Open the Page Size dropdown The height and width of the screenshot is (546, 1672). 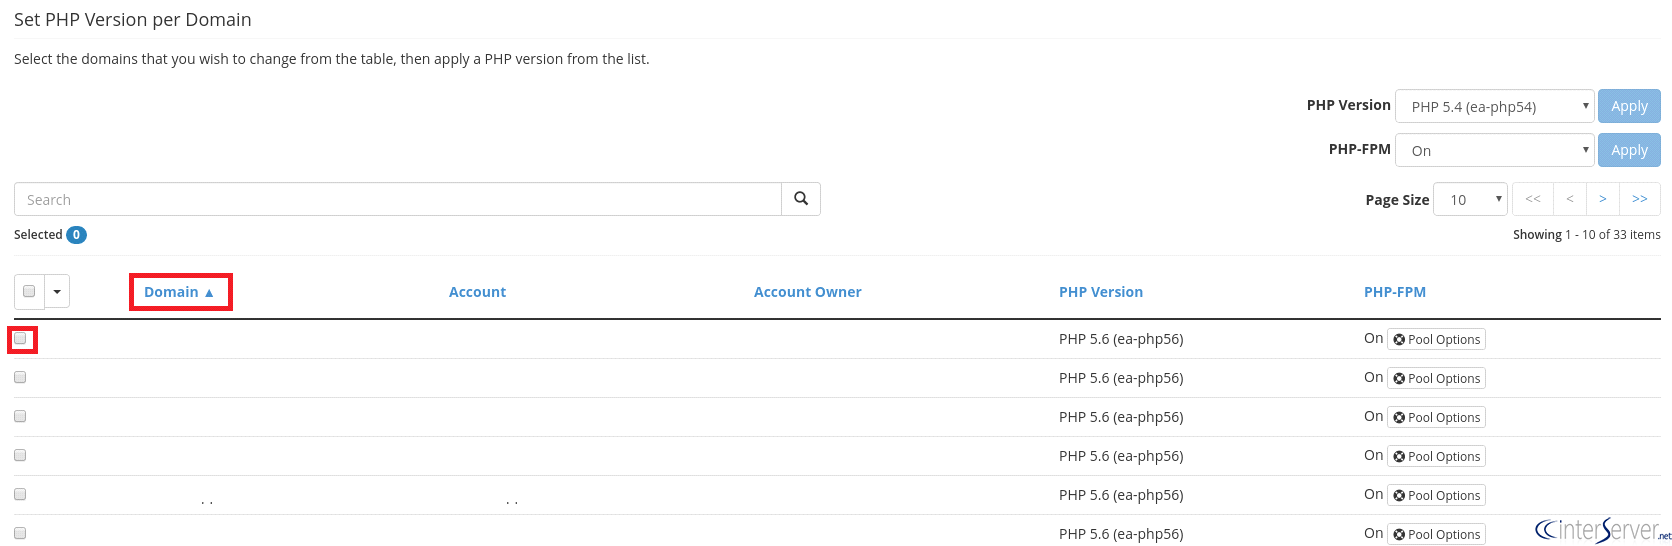(1470, 199)
